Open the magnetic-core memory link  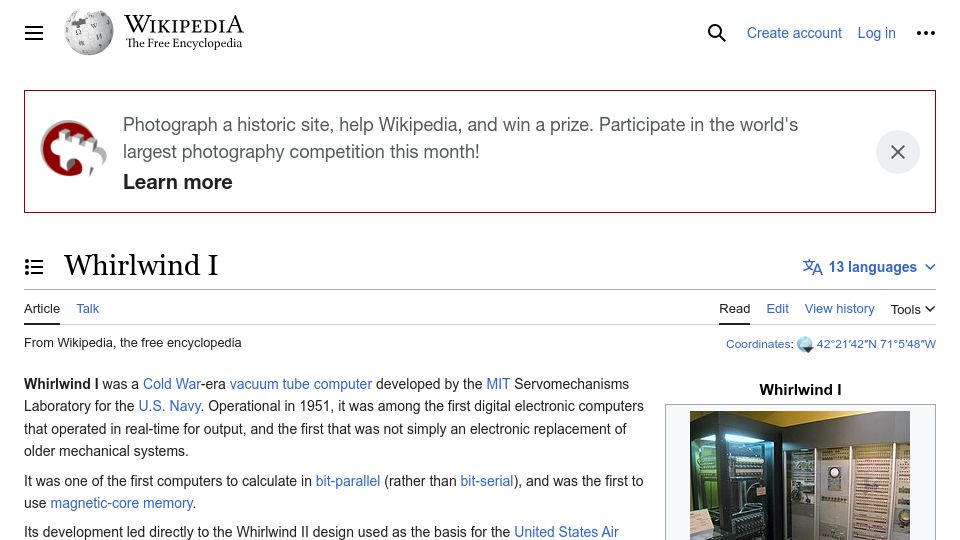122,503
